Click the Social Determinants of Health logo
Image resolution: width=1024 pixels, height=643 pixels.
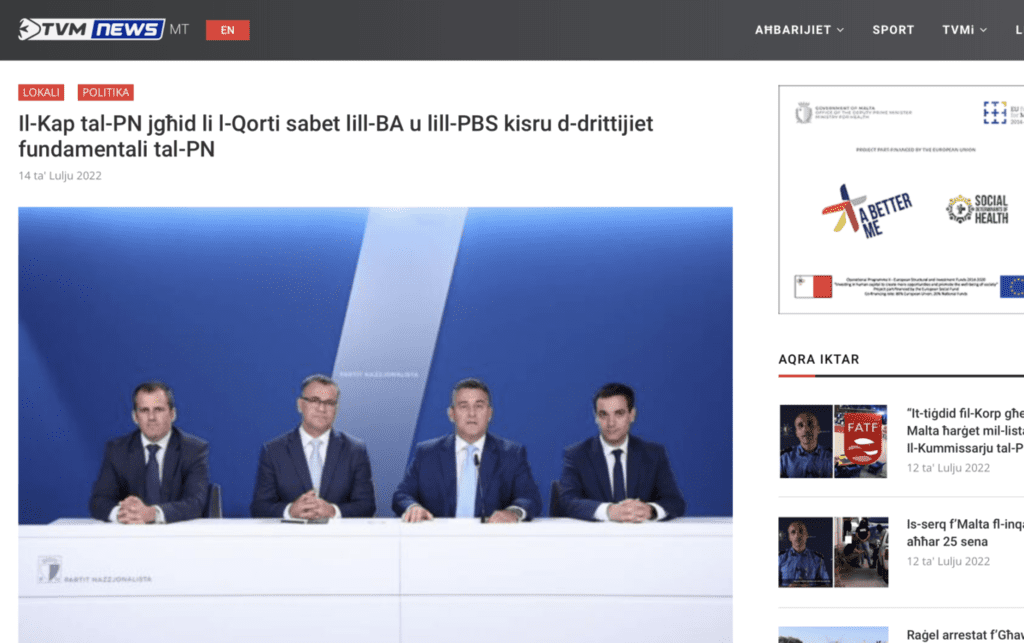[x=977, y=210]
